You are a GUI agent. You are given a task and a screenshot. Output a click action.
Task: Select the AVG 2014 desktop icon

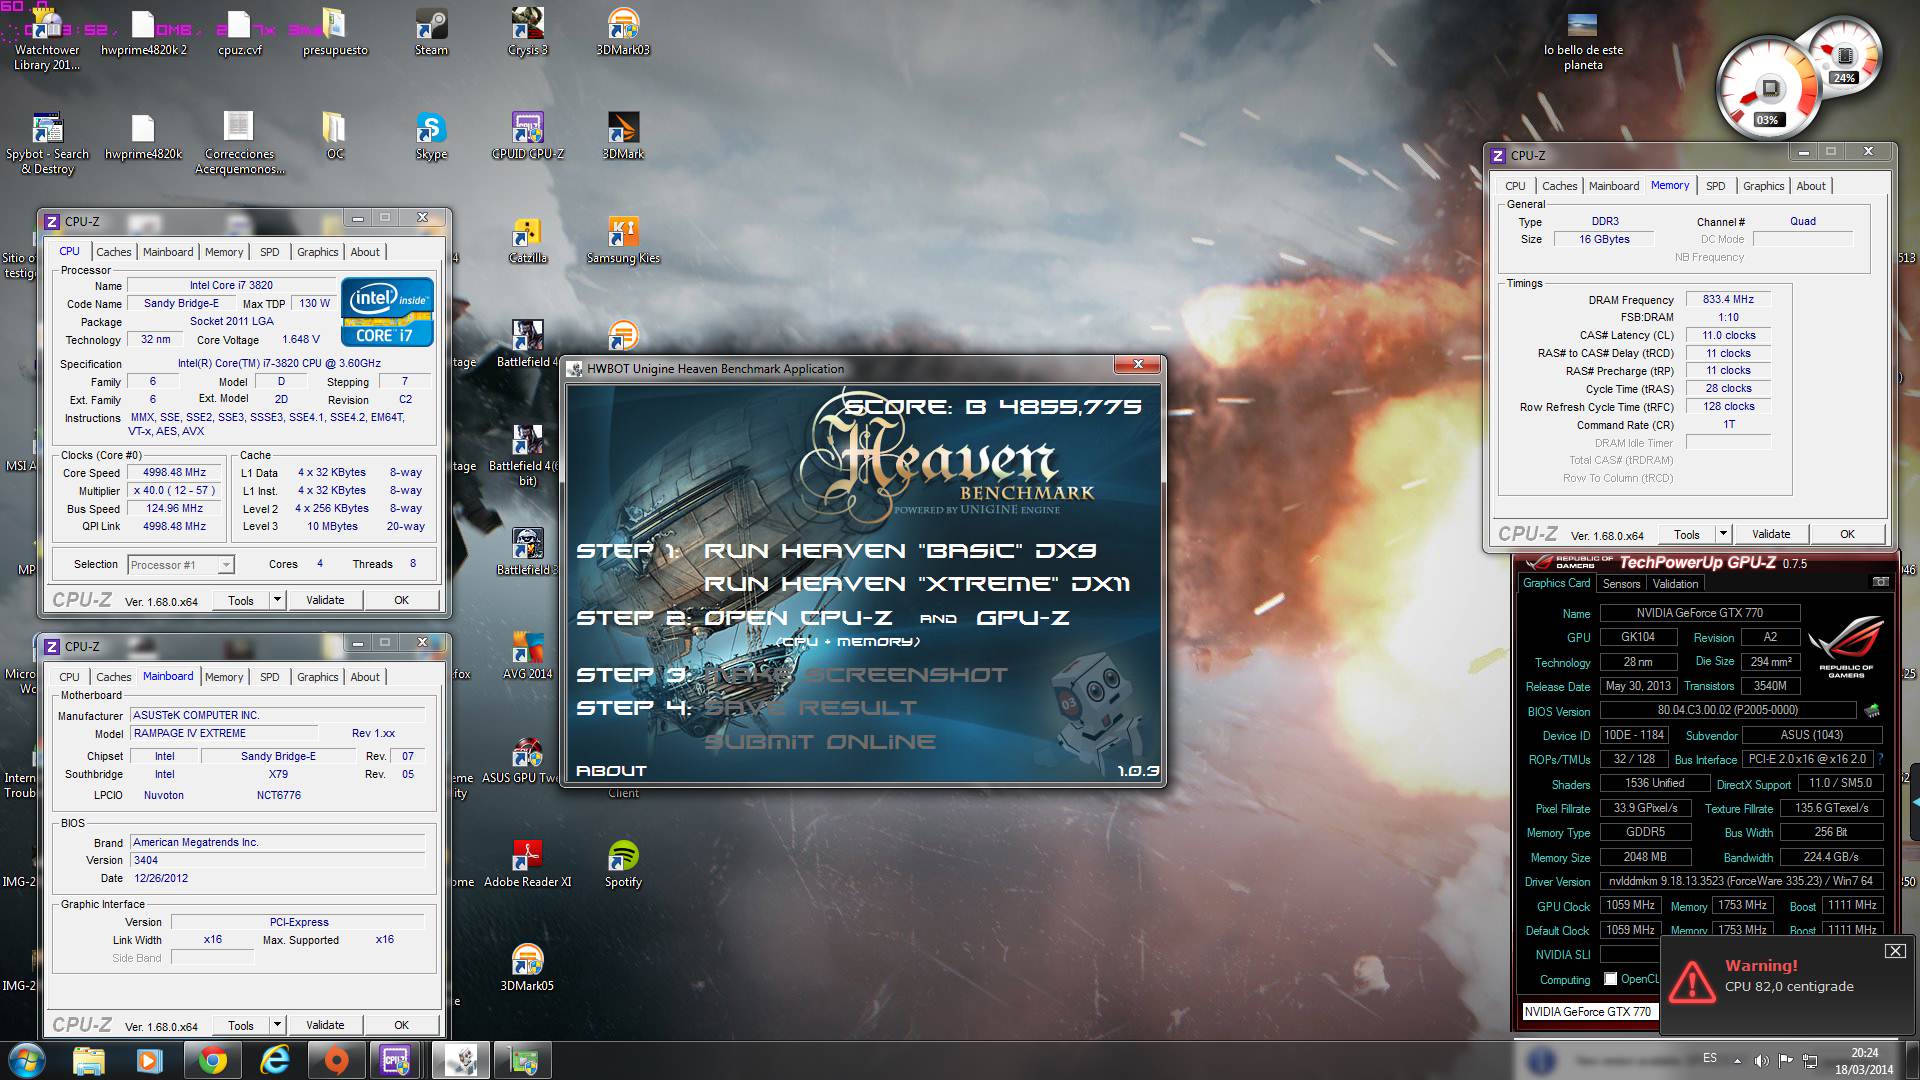527,656
